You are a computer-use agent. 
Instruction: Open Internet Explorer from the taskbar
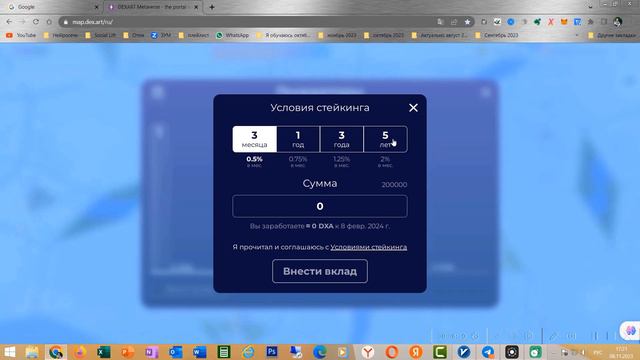point(248,352)
